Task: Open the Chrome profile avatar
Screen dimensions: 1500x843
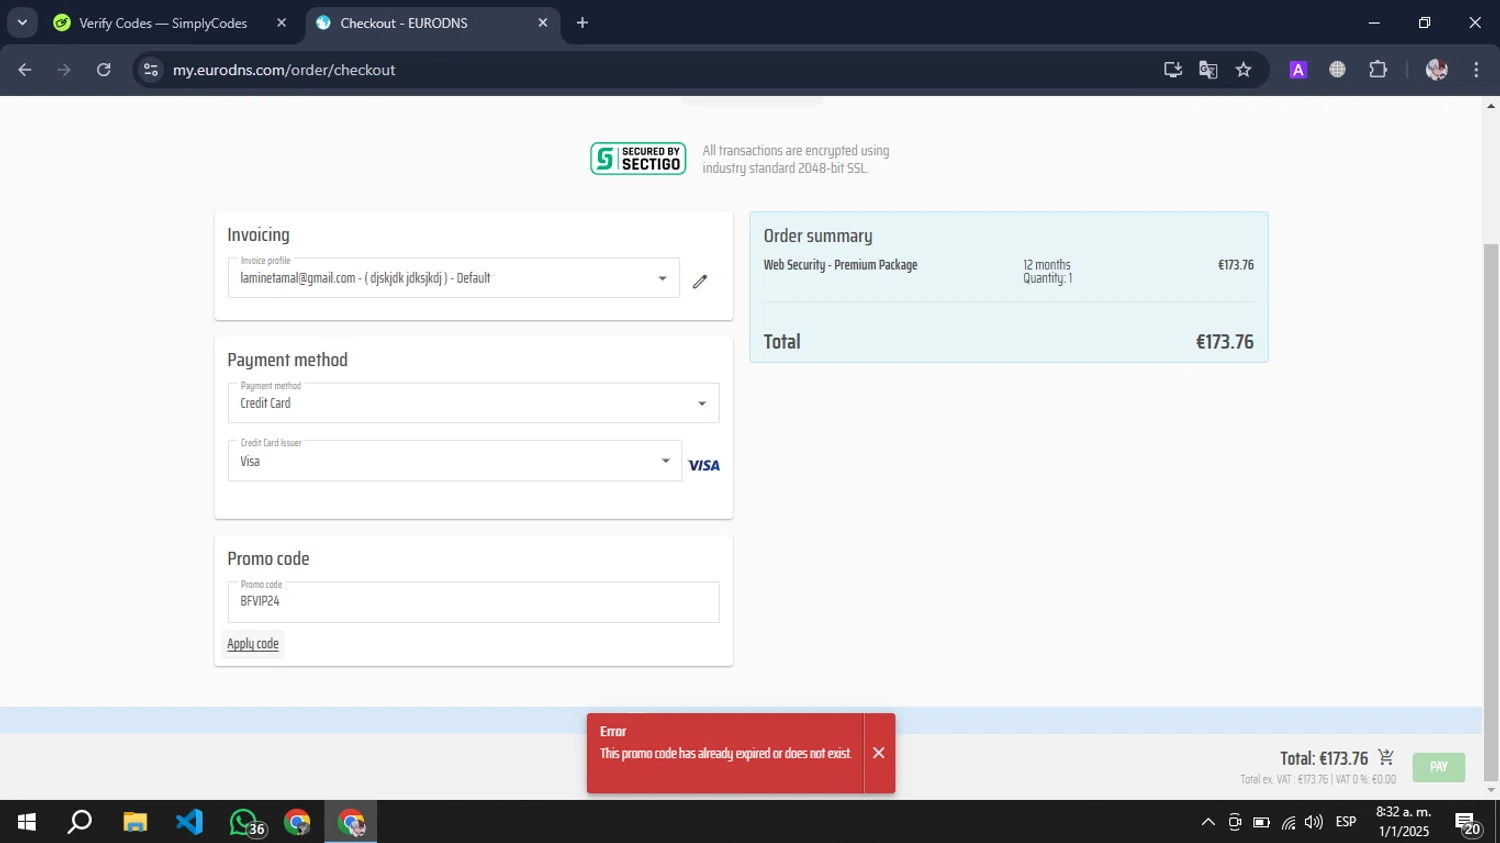Action: (1437, 70)
